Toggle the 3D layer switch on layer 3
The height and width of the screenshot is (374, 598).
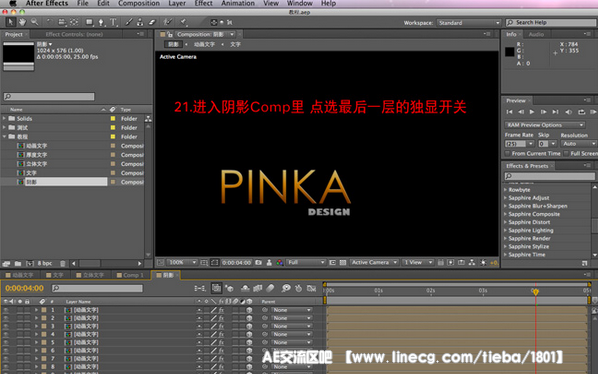(249, 326)
